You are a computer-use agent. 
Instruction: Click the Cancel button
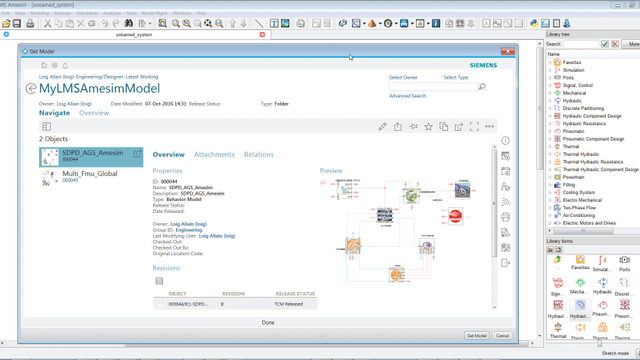(x=502, y=336)
